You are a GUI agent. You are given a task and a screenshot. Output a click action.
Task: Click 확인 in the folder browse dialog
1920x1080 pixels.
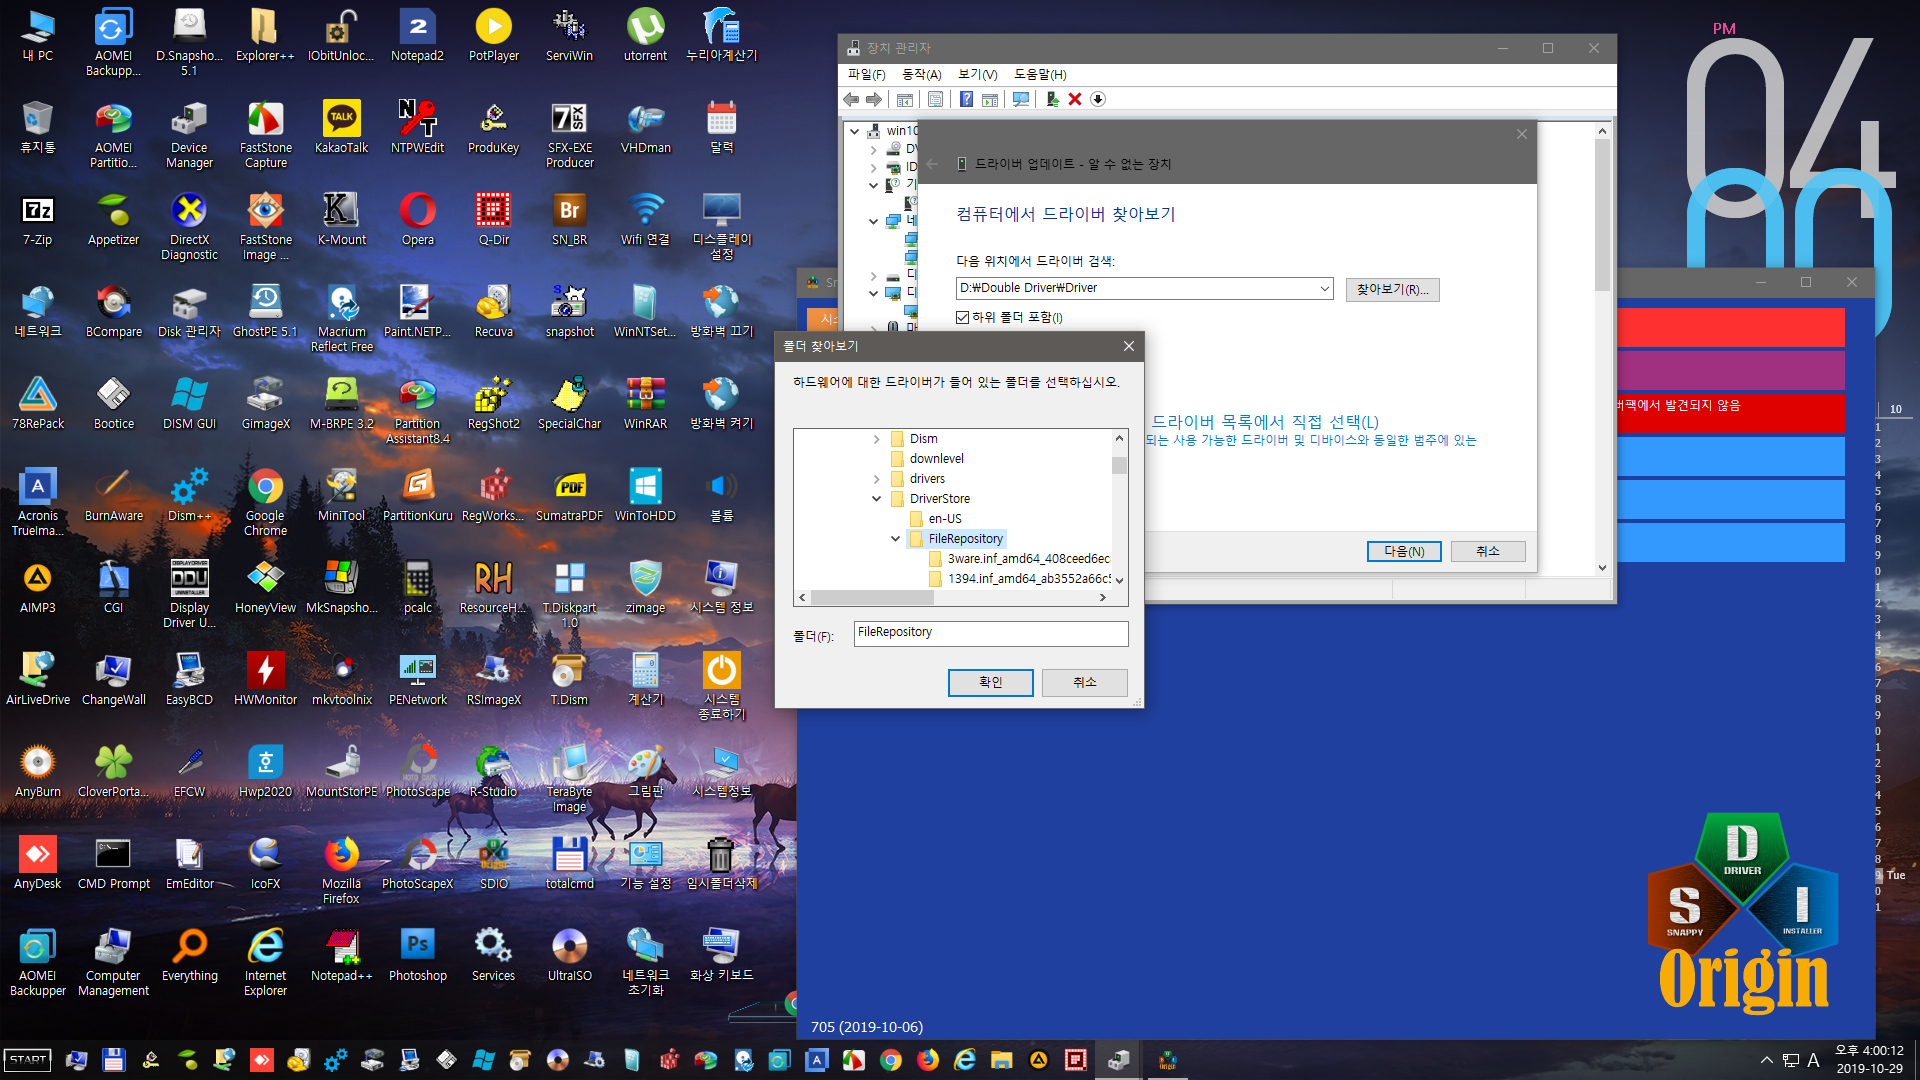(x=990, y=682)
